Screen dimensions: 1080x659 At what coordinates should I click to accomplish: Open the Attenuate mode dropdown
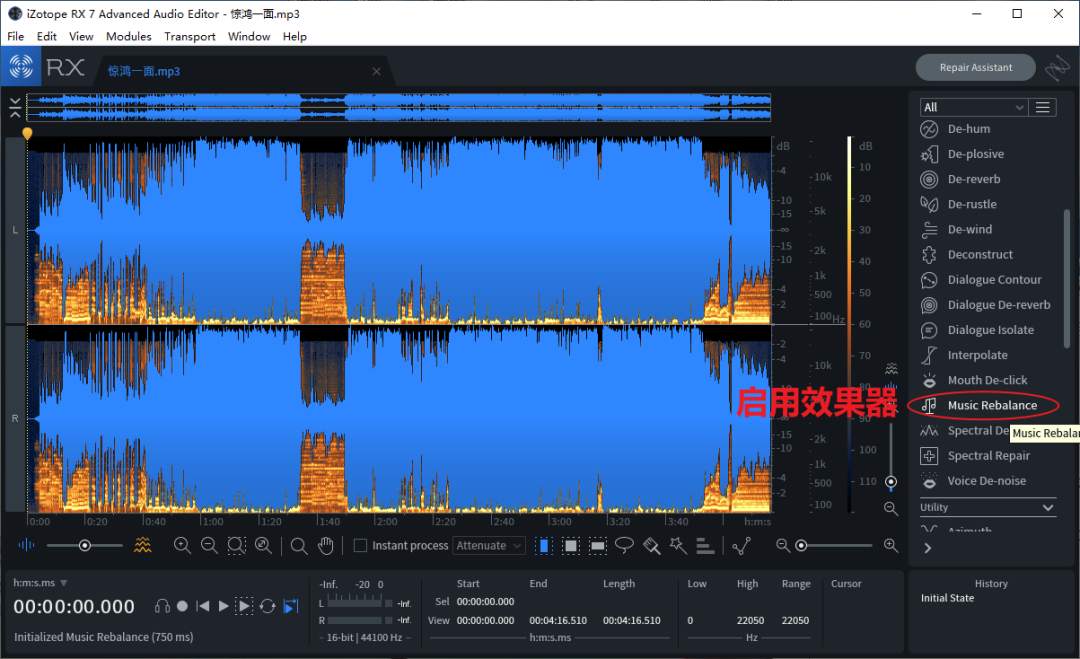coord(489,545)
